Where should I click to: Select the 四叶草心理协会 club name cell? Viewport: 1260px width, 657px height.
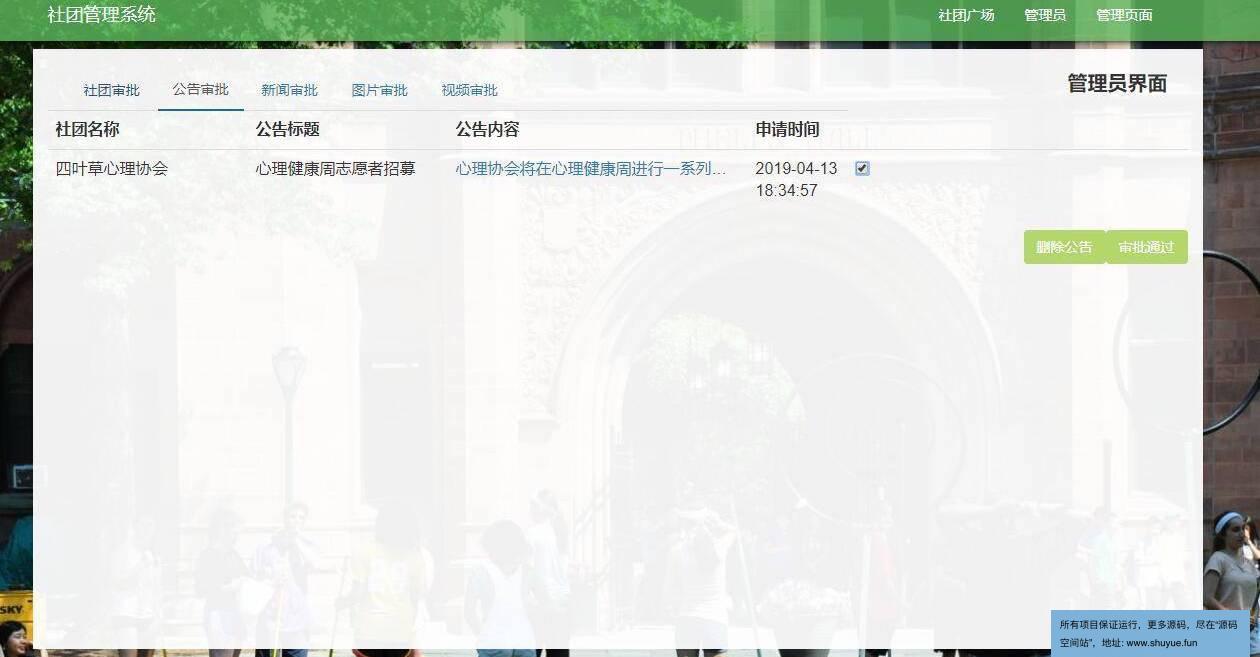pyautogui.click(x=112, y=169)
